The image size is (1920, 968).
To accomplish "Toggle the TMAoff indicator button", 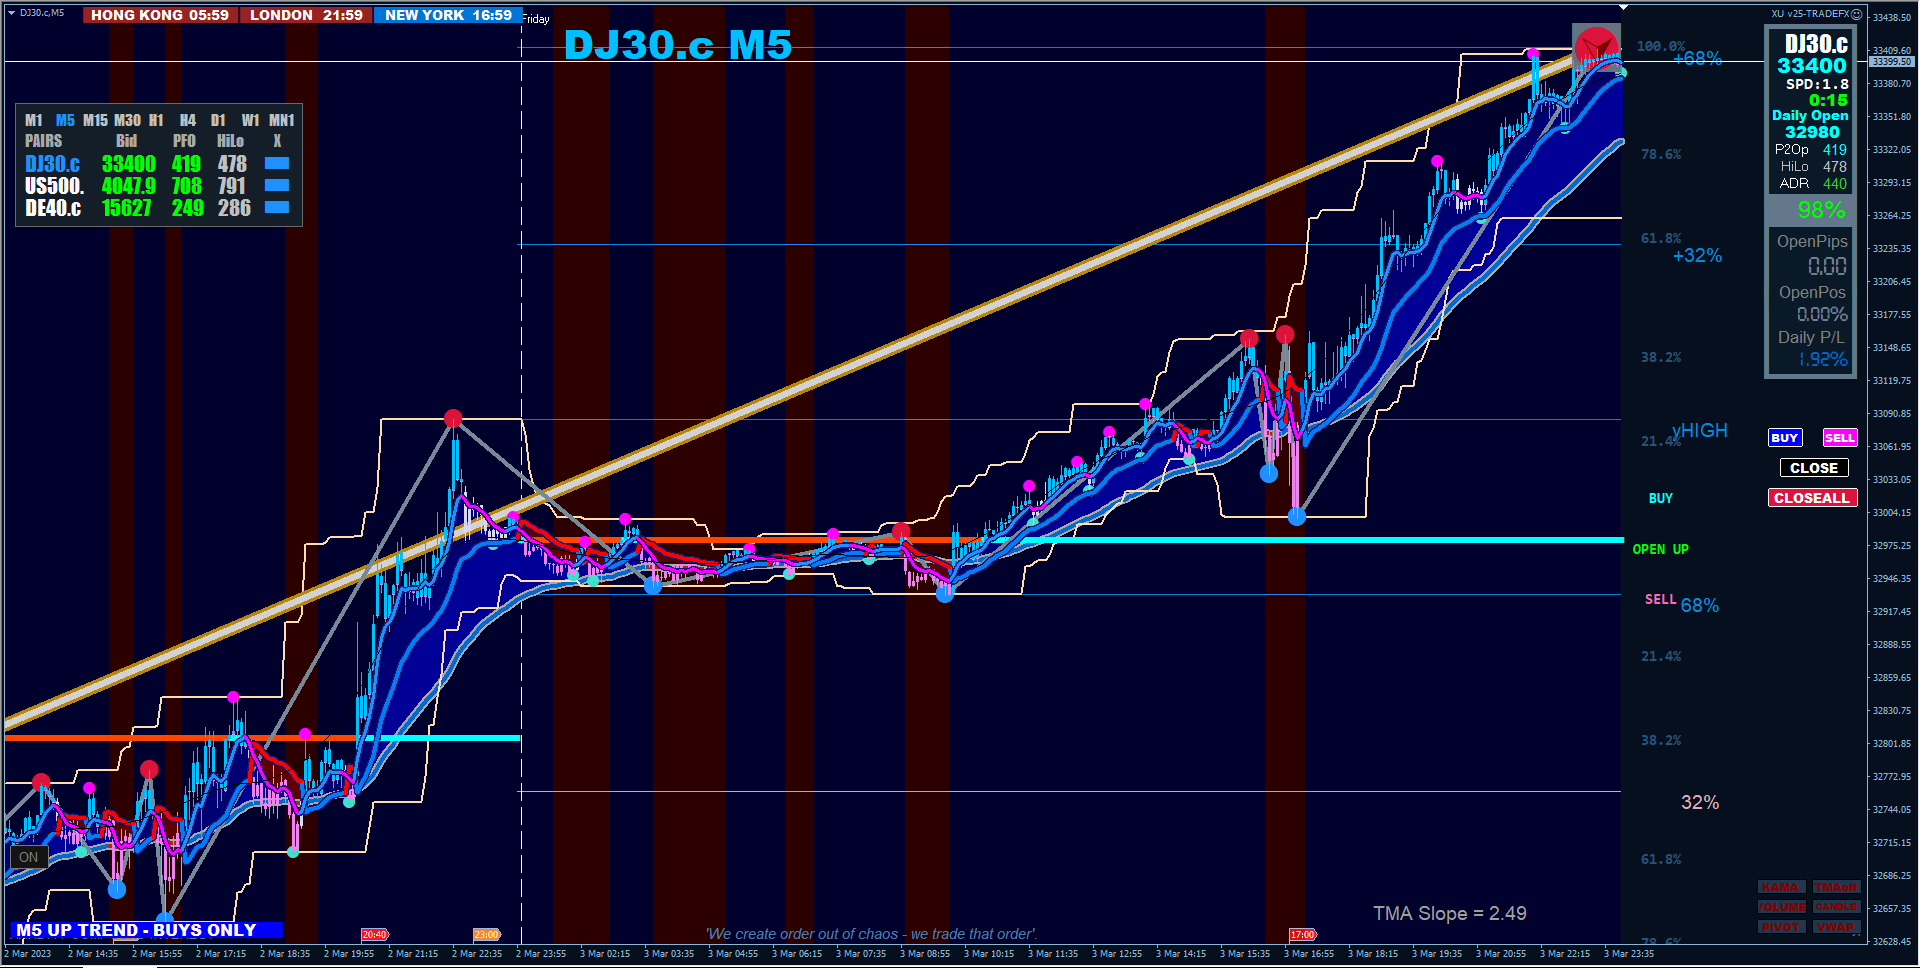I will pos(1836,887).
